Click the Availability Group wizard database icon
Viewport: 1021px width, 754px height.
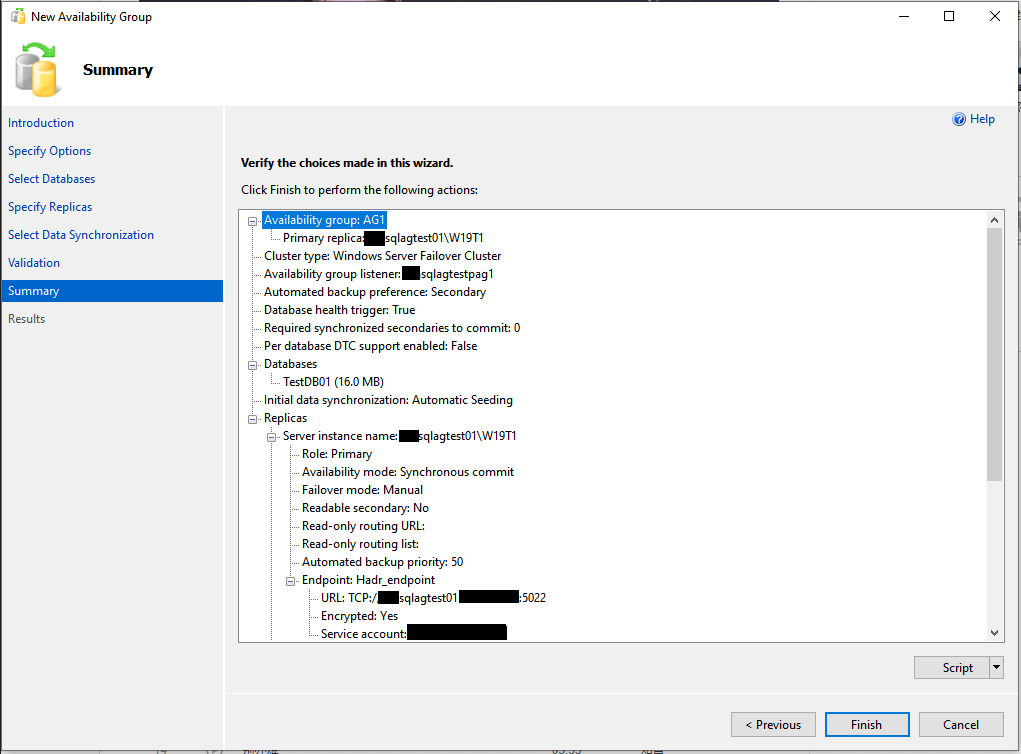point(38,69)
